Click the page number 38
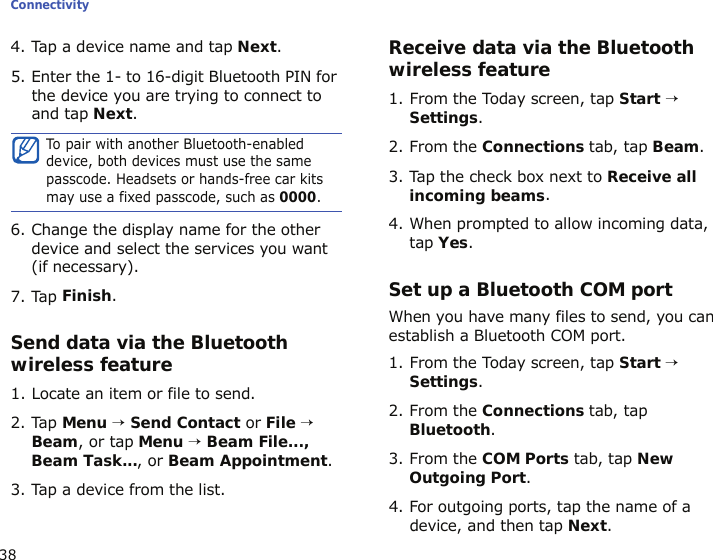Screen dimensions: 713x560 pos(8,553)
